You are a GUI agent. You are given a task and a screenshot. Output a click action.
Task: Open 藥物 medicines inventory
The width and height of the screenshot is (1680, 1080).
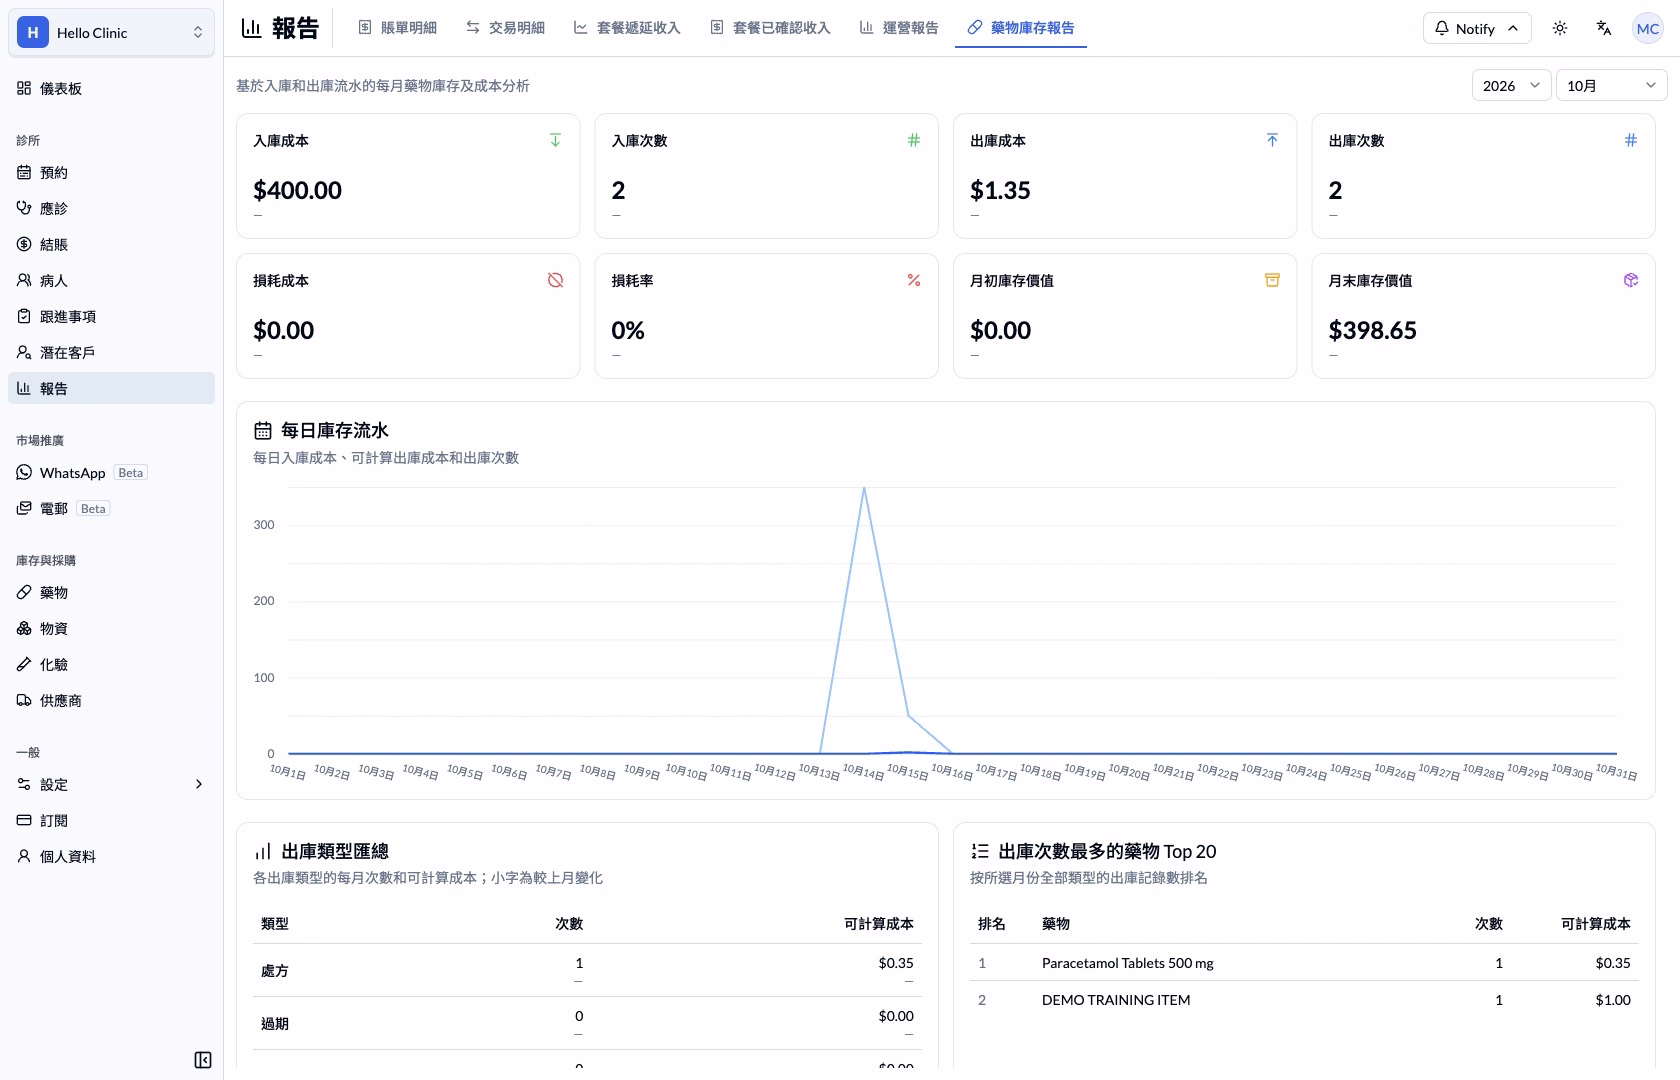click(x=111, y=593)
